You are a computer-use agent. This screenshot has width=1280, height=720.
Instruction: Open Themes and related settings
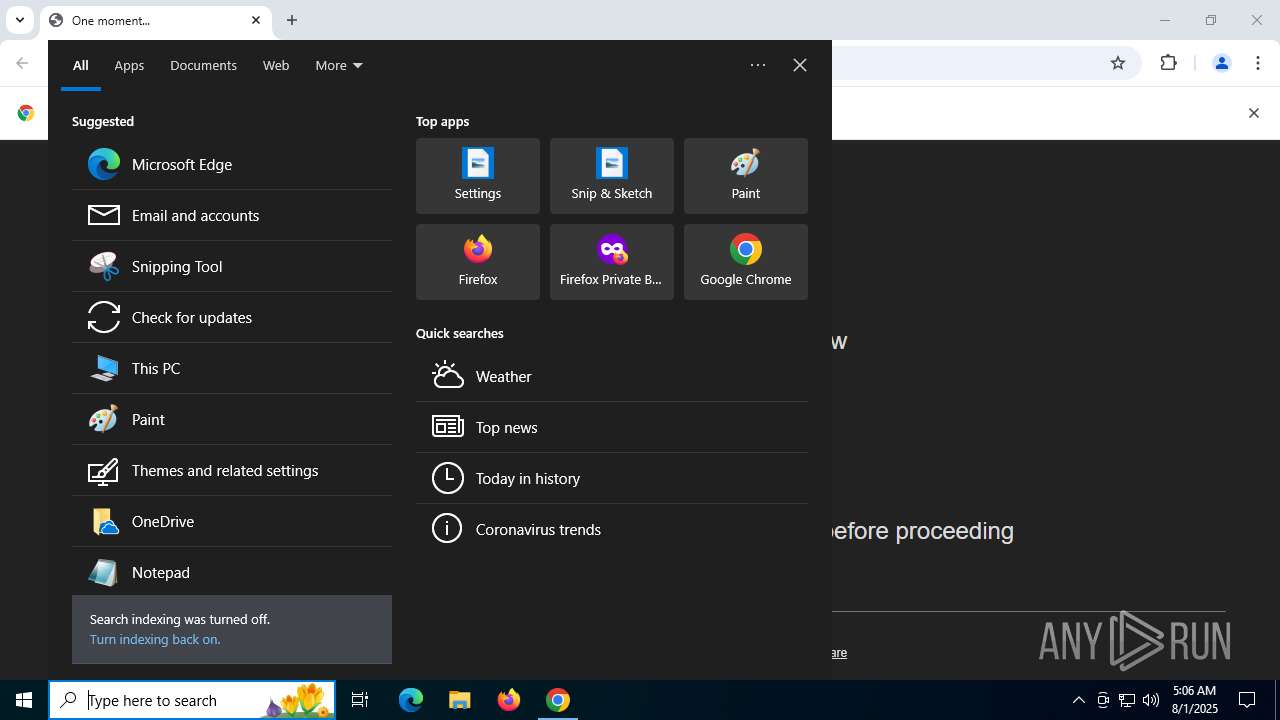pyautogui.click(x=232, y=470)
